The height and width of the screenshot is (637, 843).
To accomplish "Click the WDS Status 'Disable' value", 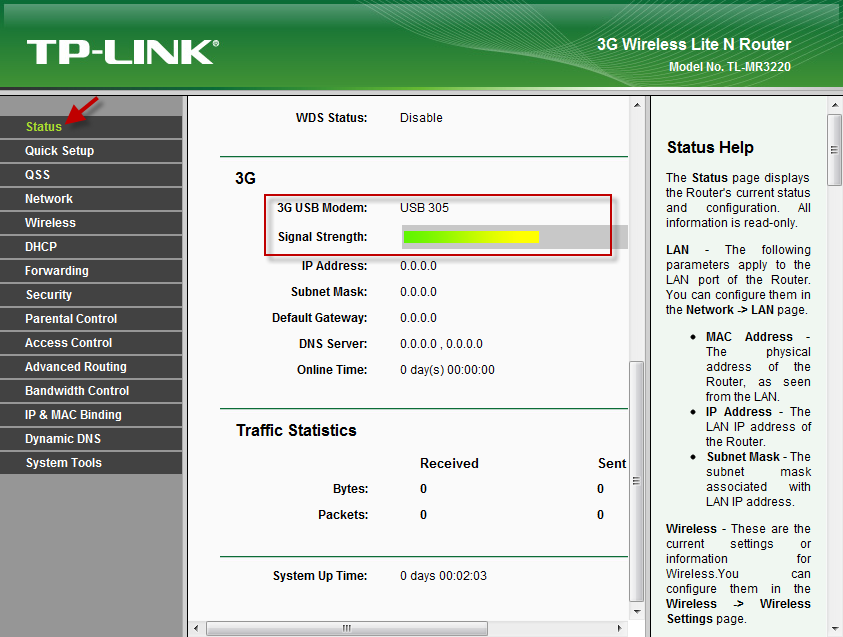I will click(x=421, y=118).
